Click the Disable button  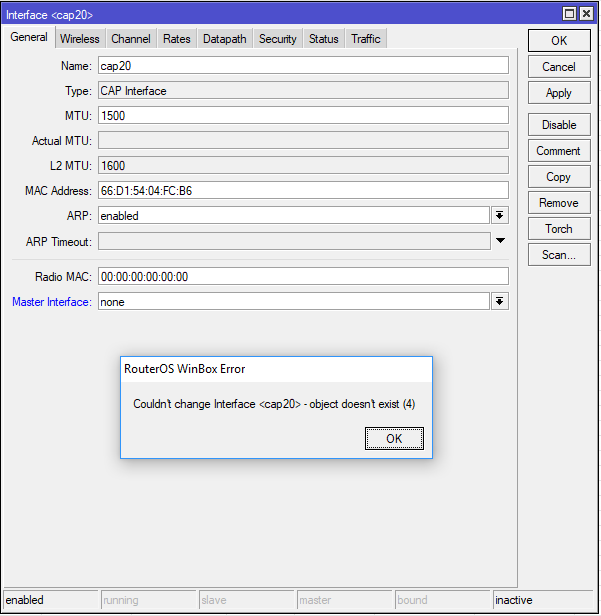coord(559,125)
